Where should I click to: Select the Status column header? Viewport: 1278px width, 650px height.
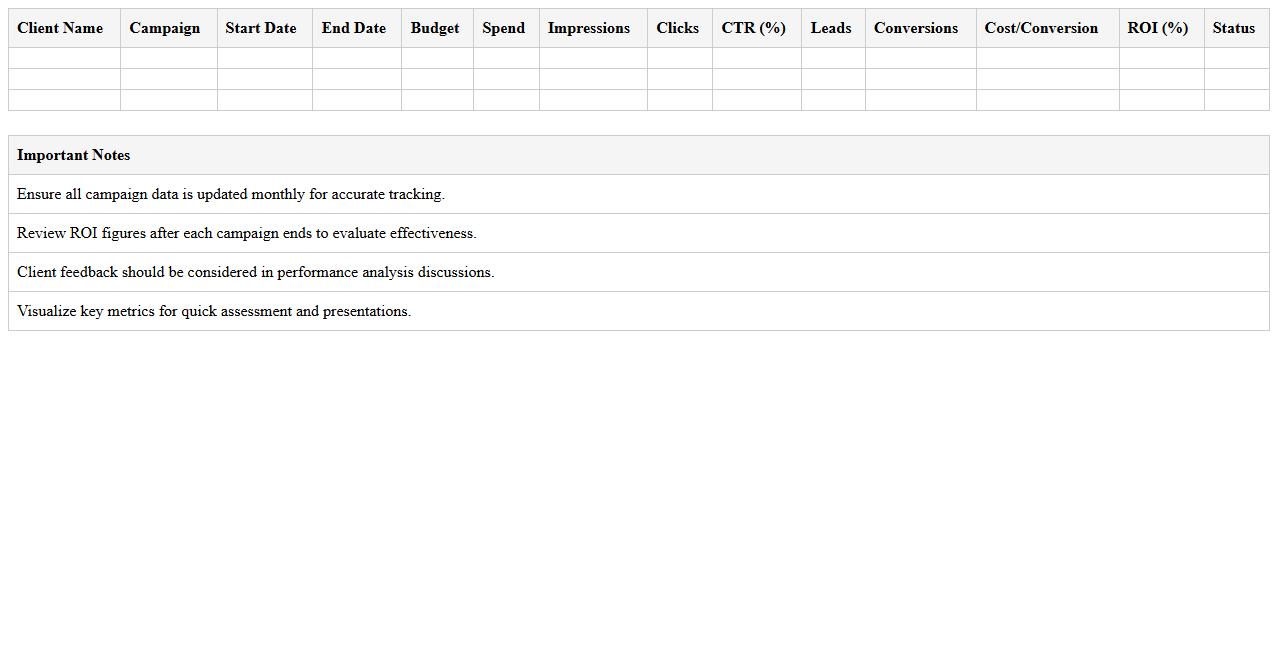(1232, 28)
